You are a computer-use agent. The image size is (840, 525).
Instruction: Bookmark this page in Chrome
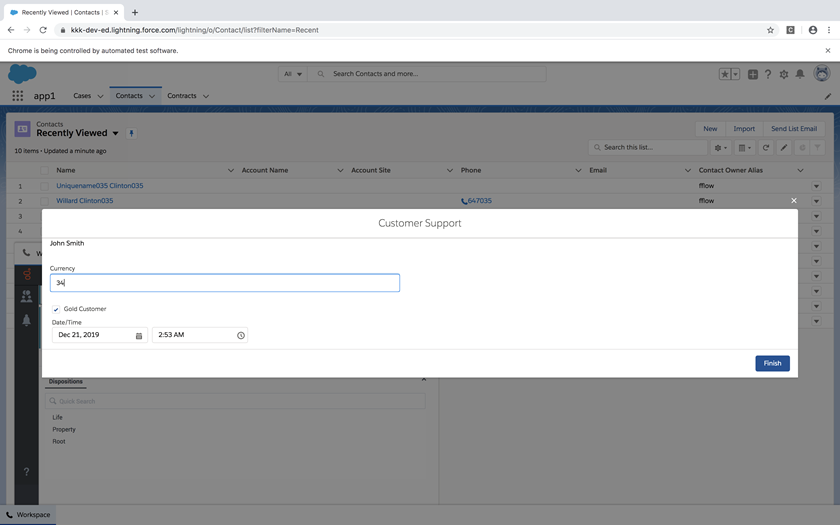tap(770, 30)
